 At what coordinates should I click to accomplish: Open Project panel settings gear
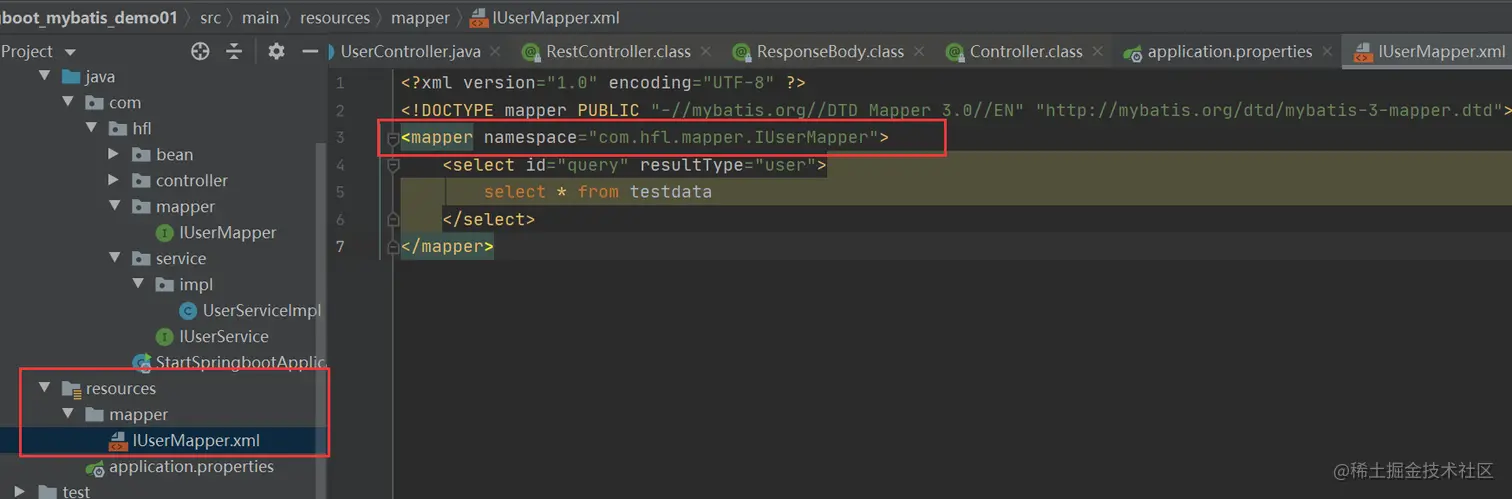click(277, 51)
